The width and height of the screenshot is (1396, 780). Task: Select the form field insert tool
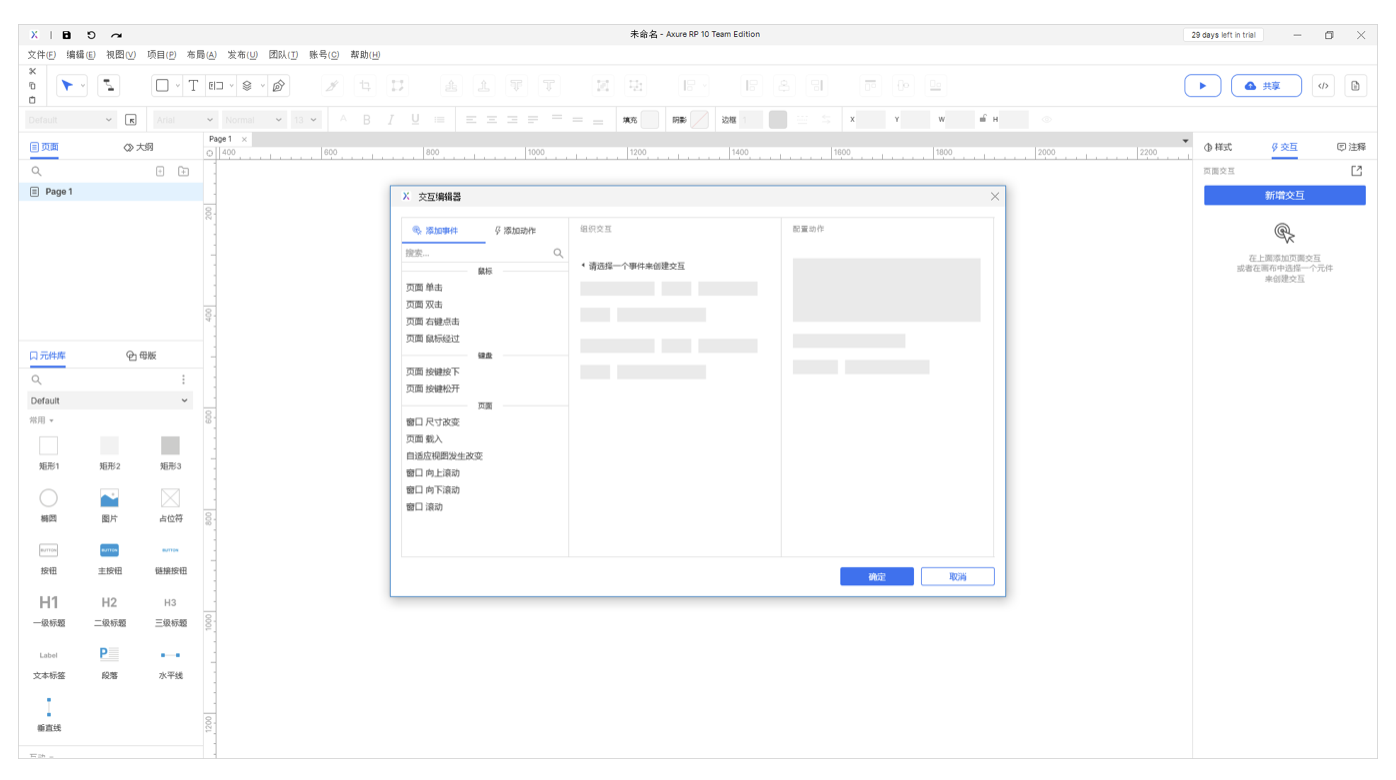(x=216, y=86)
